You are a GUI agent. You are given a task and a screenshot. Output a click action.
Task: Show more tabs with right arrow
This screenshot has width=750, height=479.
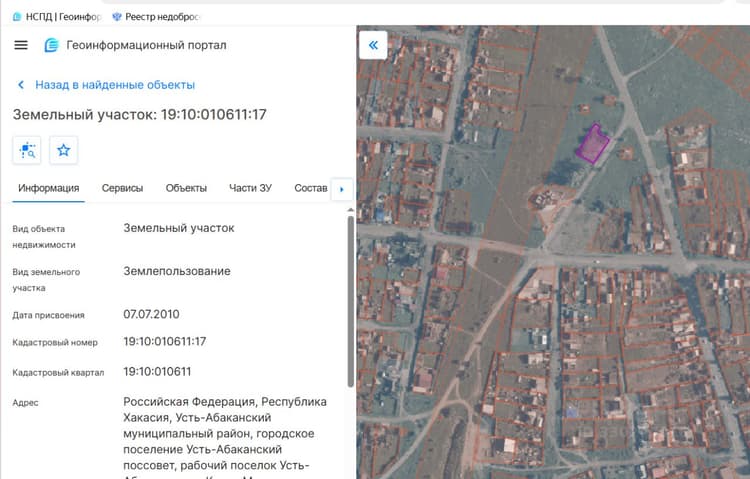point(342,189)
